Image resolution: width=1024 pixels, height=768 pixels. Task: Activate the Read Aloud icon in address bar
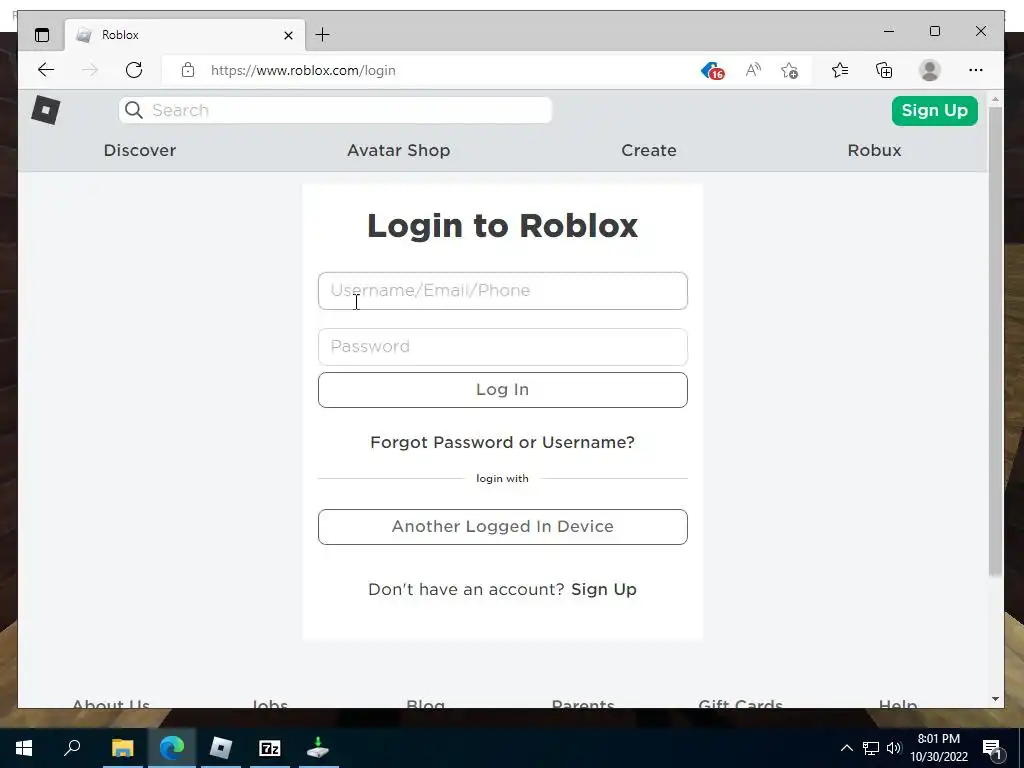point(753,70)
